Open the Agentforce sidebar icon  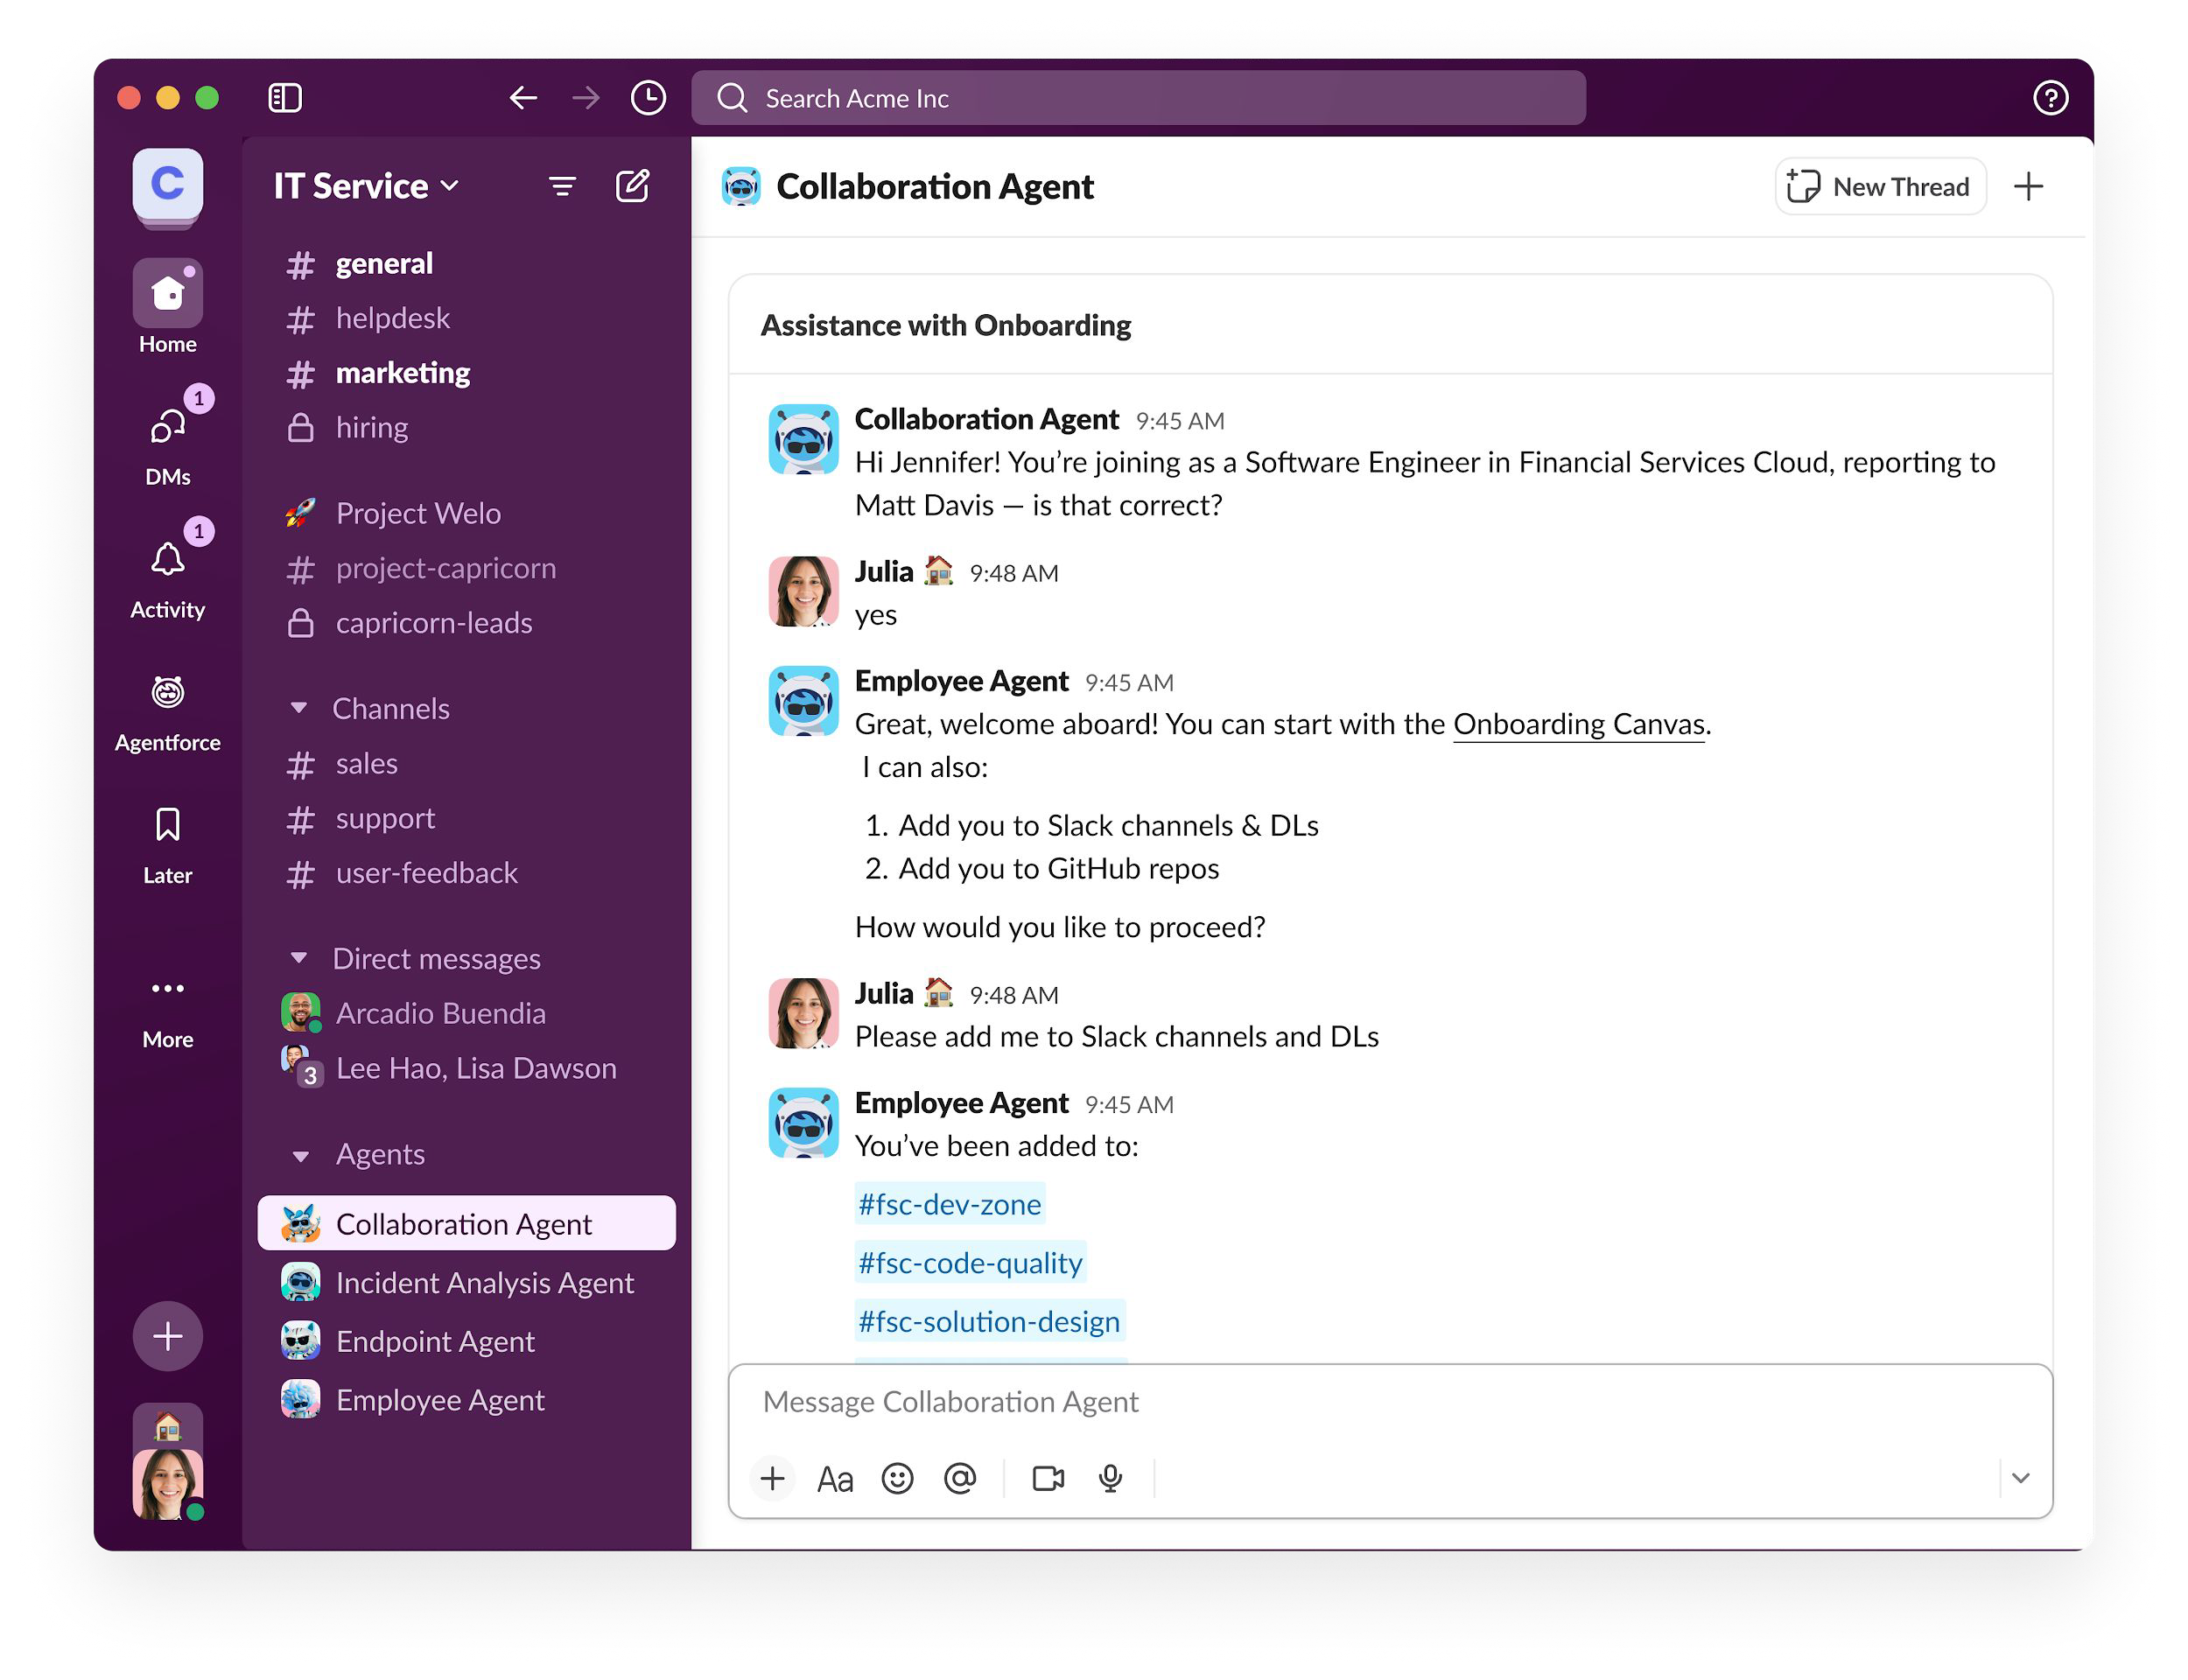pyautogui.click(x=168, y=693)
